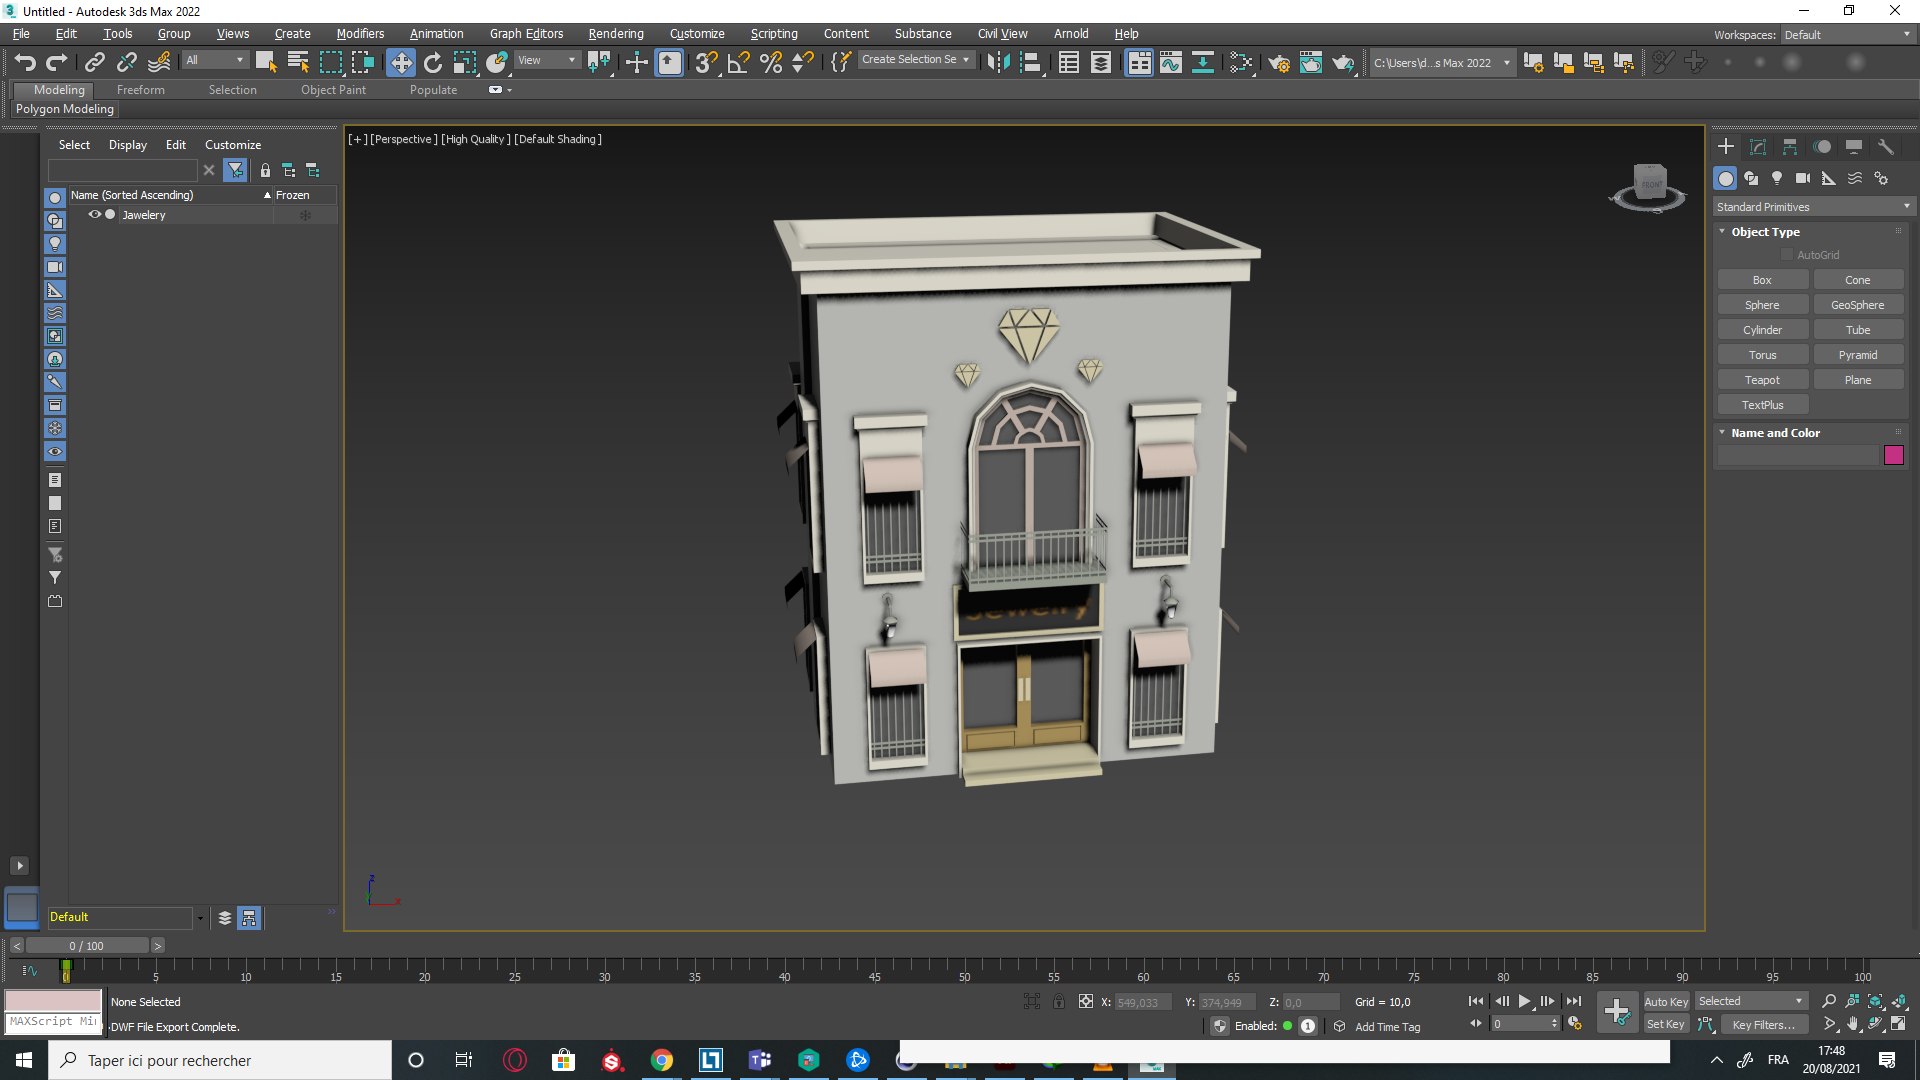1920x1080 pixels.
Task: Open the Create Selection Set dropdown
Action: (x=916, y=60)
